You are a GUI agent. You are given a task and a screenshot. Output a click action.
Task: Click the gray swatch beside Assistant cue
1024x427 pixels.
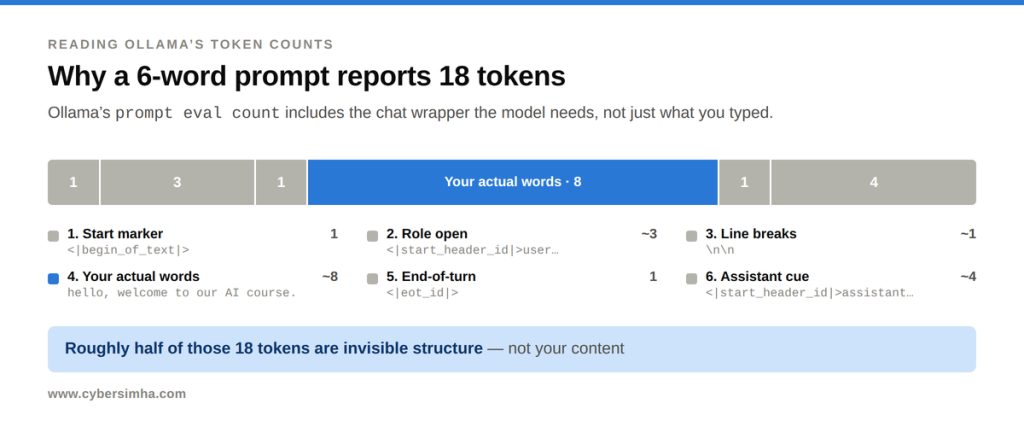pos(692,279)
